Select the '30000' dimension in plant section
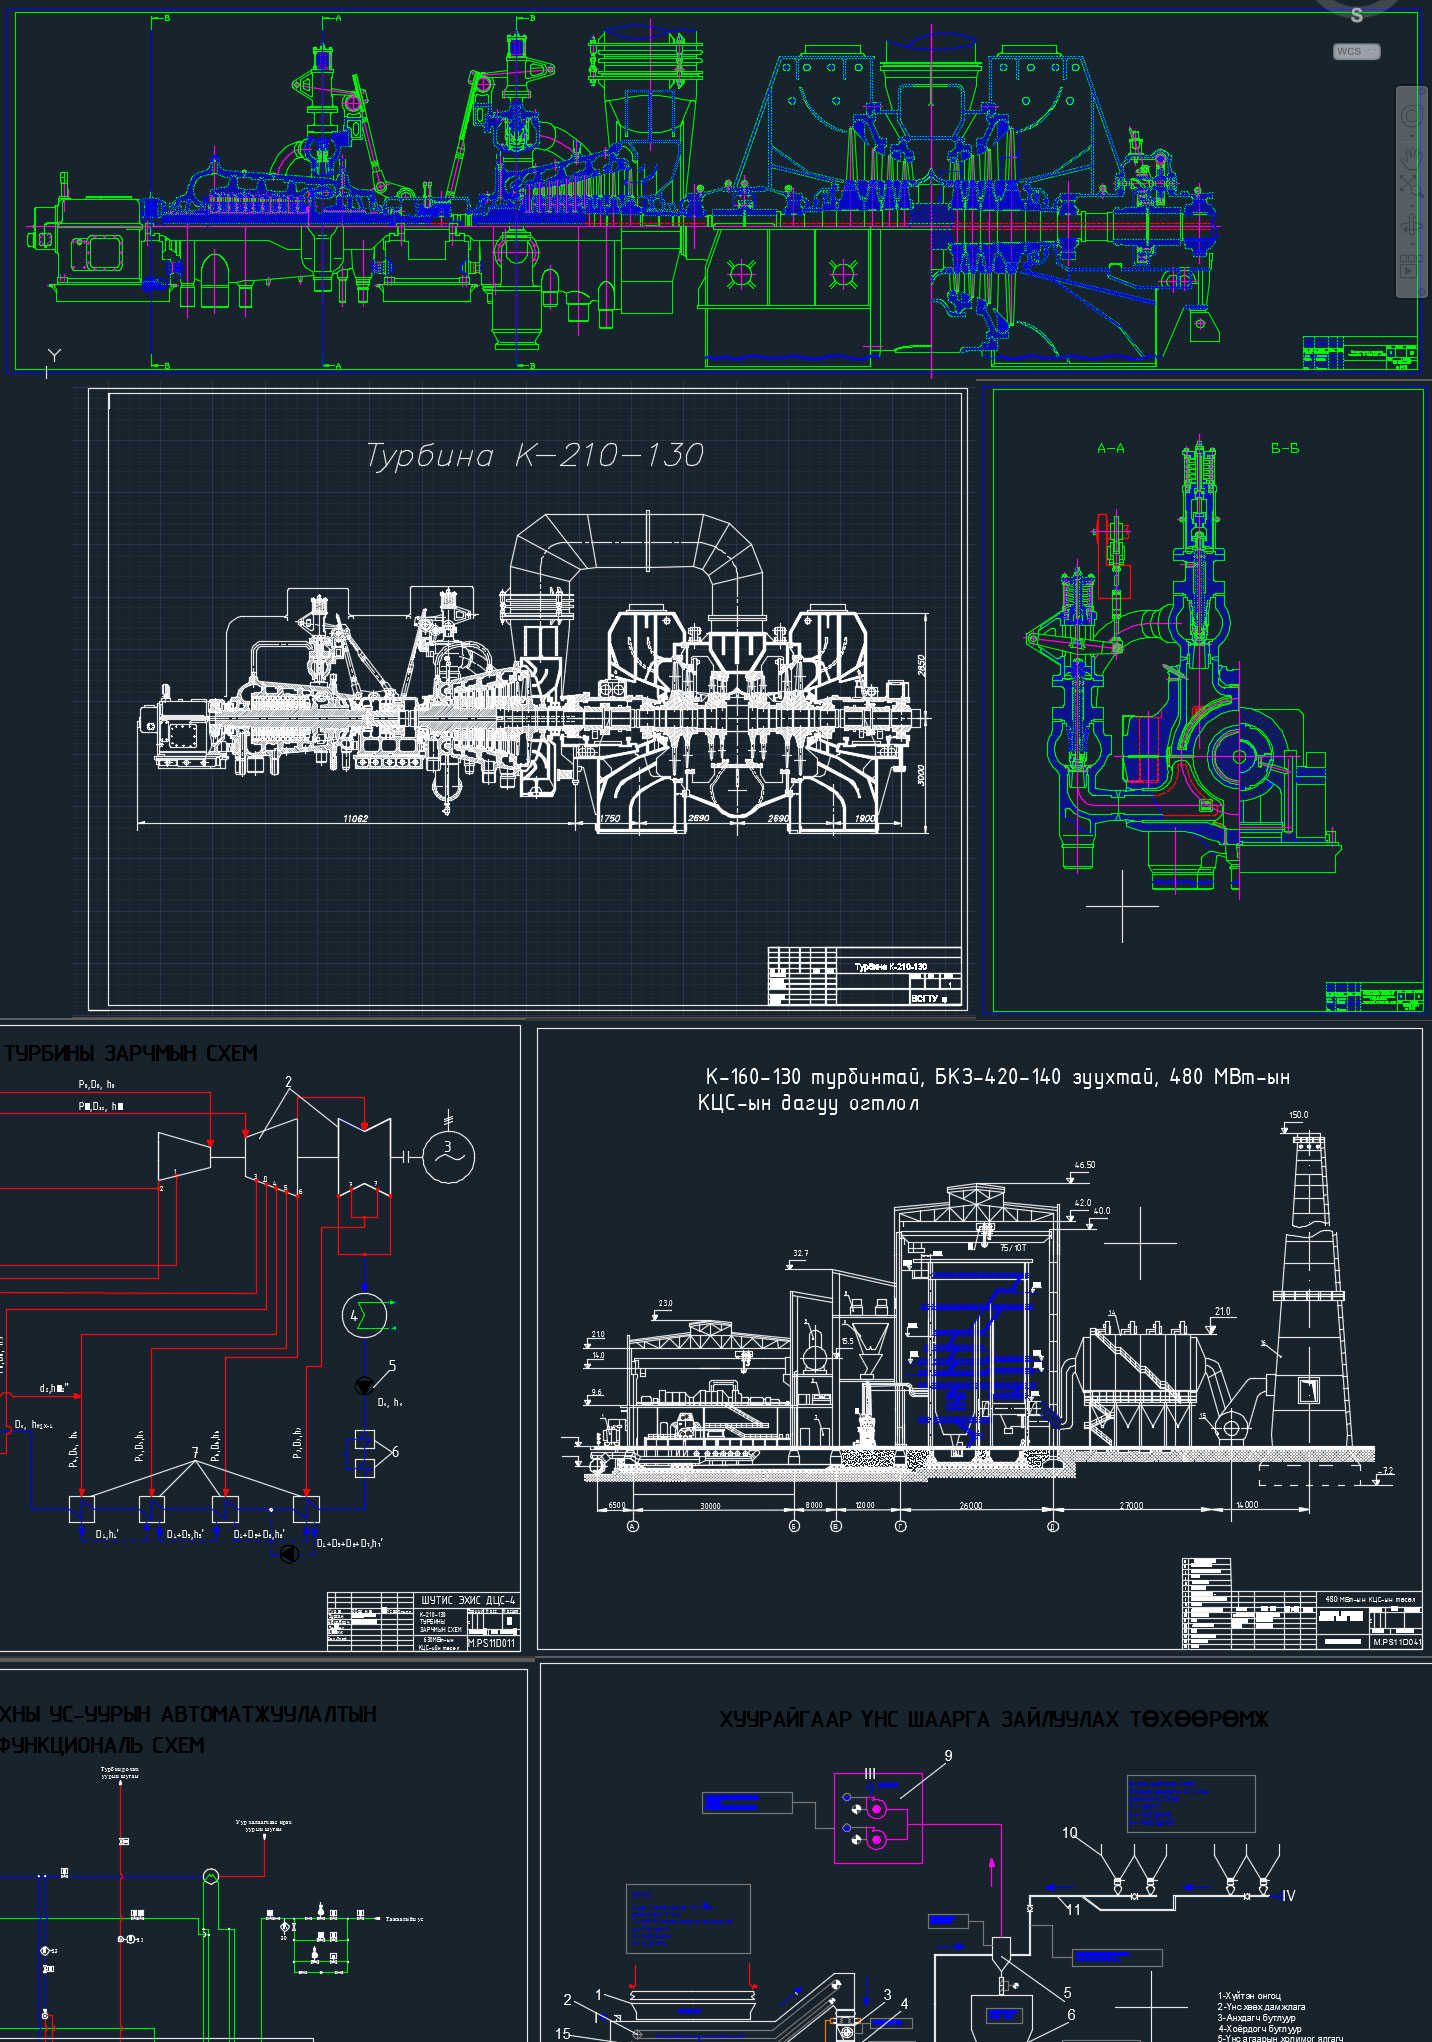Viewport: 1432px width, 2042px height. click(710, 1505)
